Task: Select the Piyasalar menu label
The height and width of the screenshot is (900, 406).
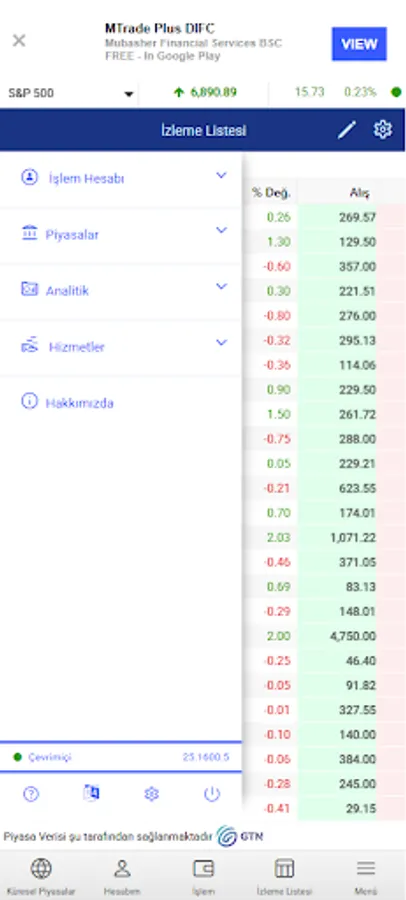Action: coord(72,235)
